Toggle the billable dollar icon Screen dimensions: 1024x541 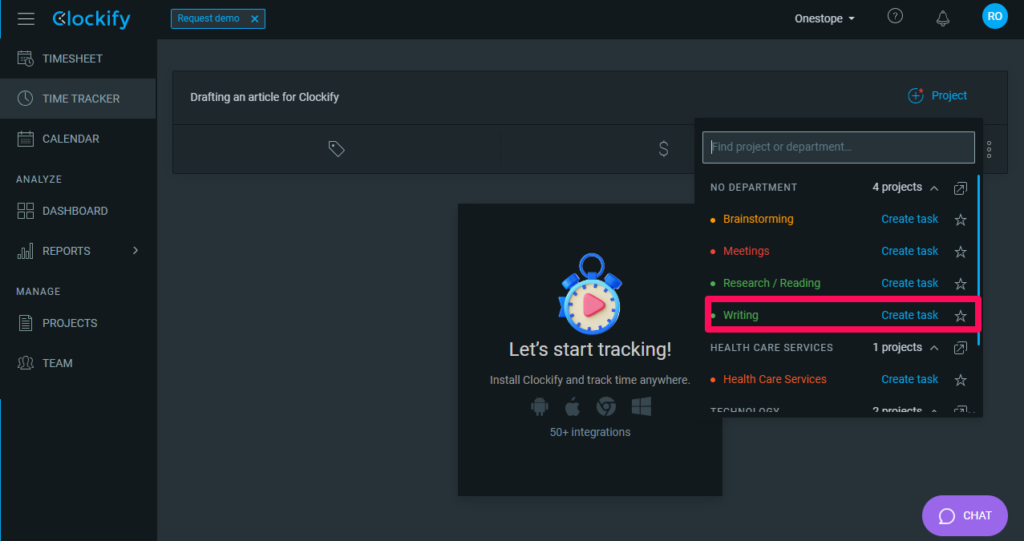[664, 149]
